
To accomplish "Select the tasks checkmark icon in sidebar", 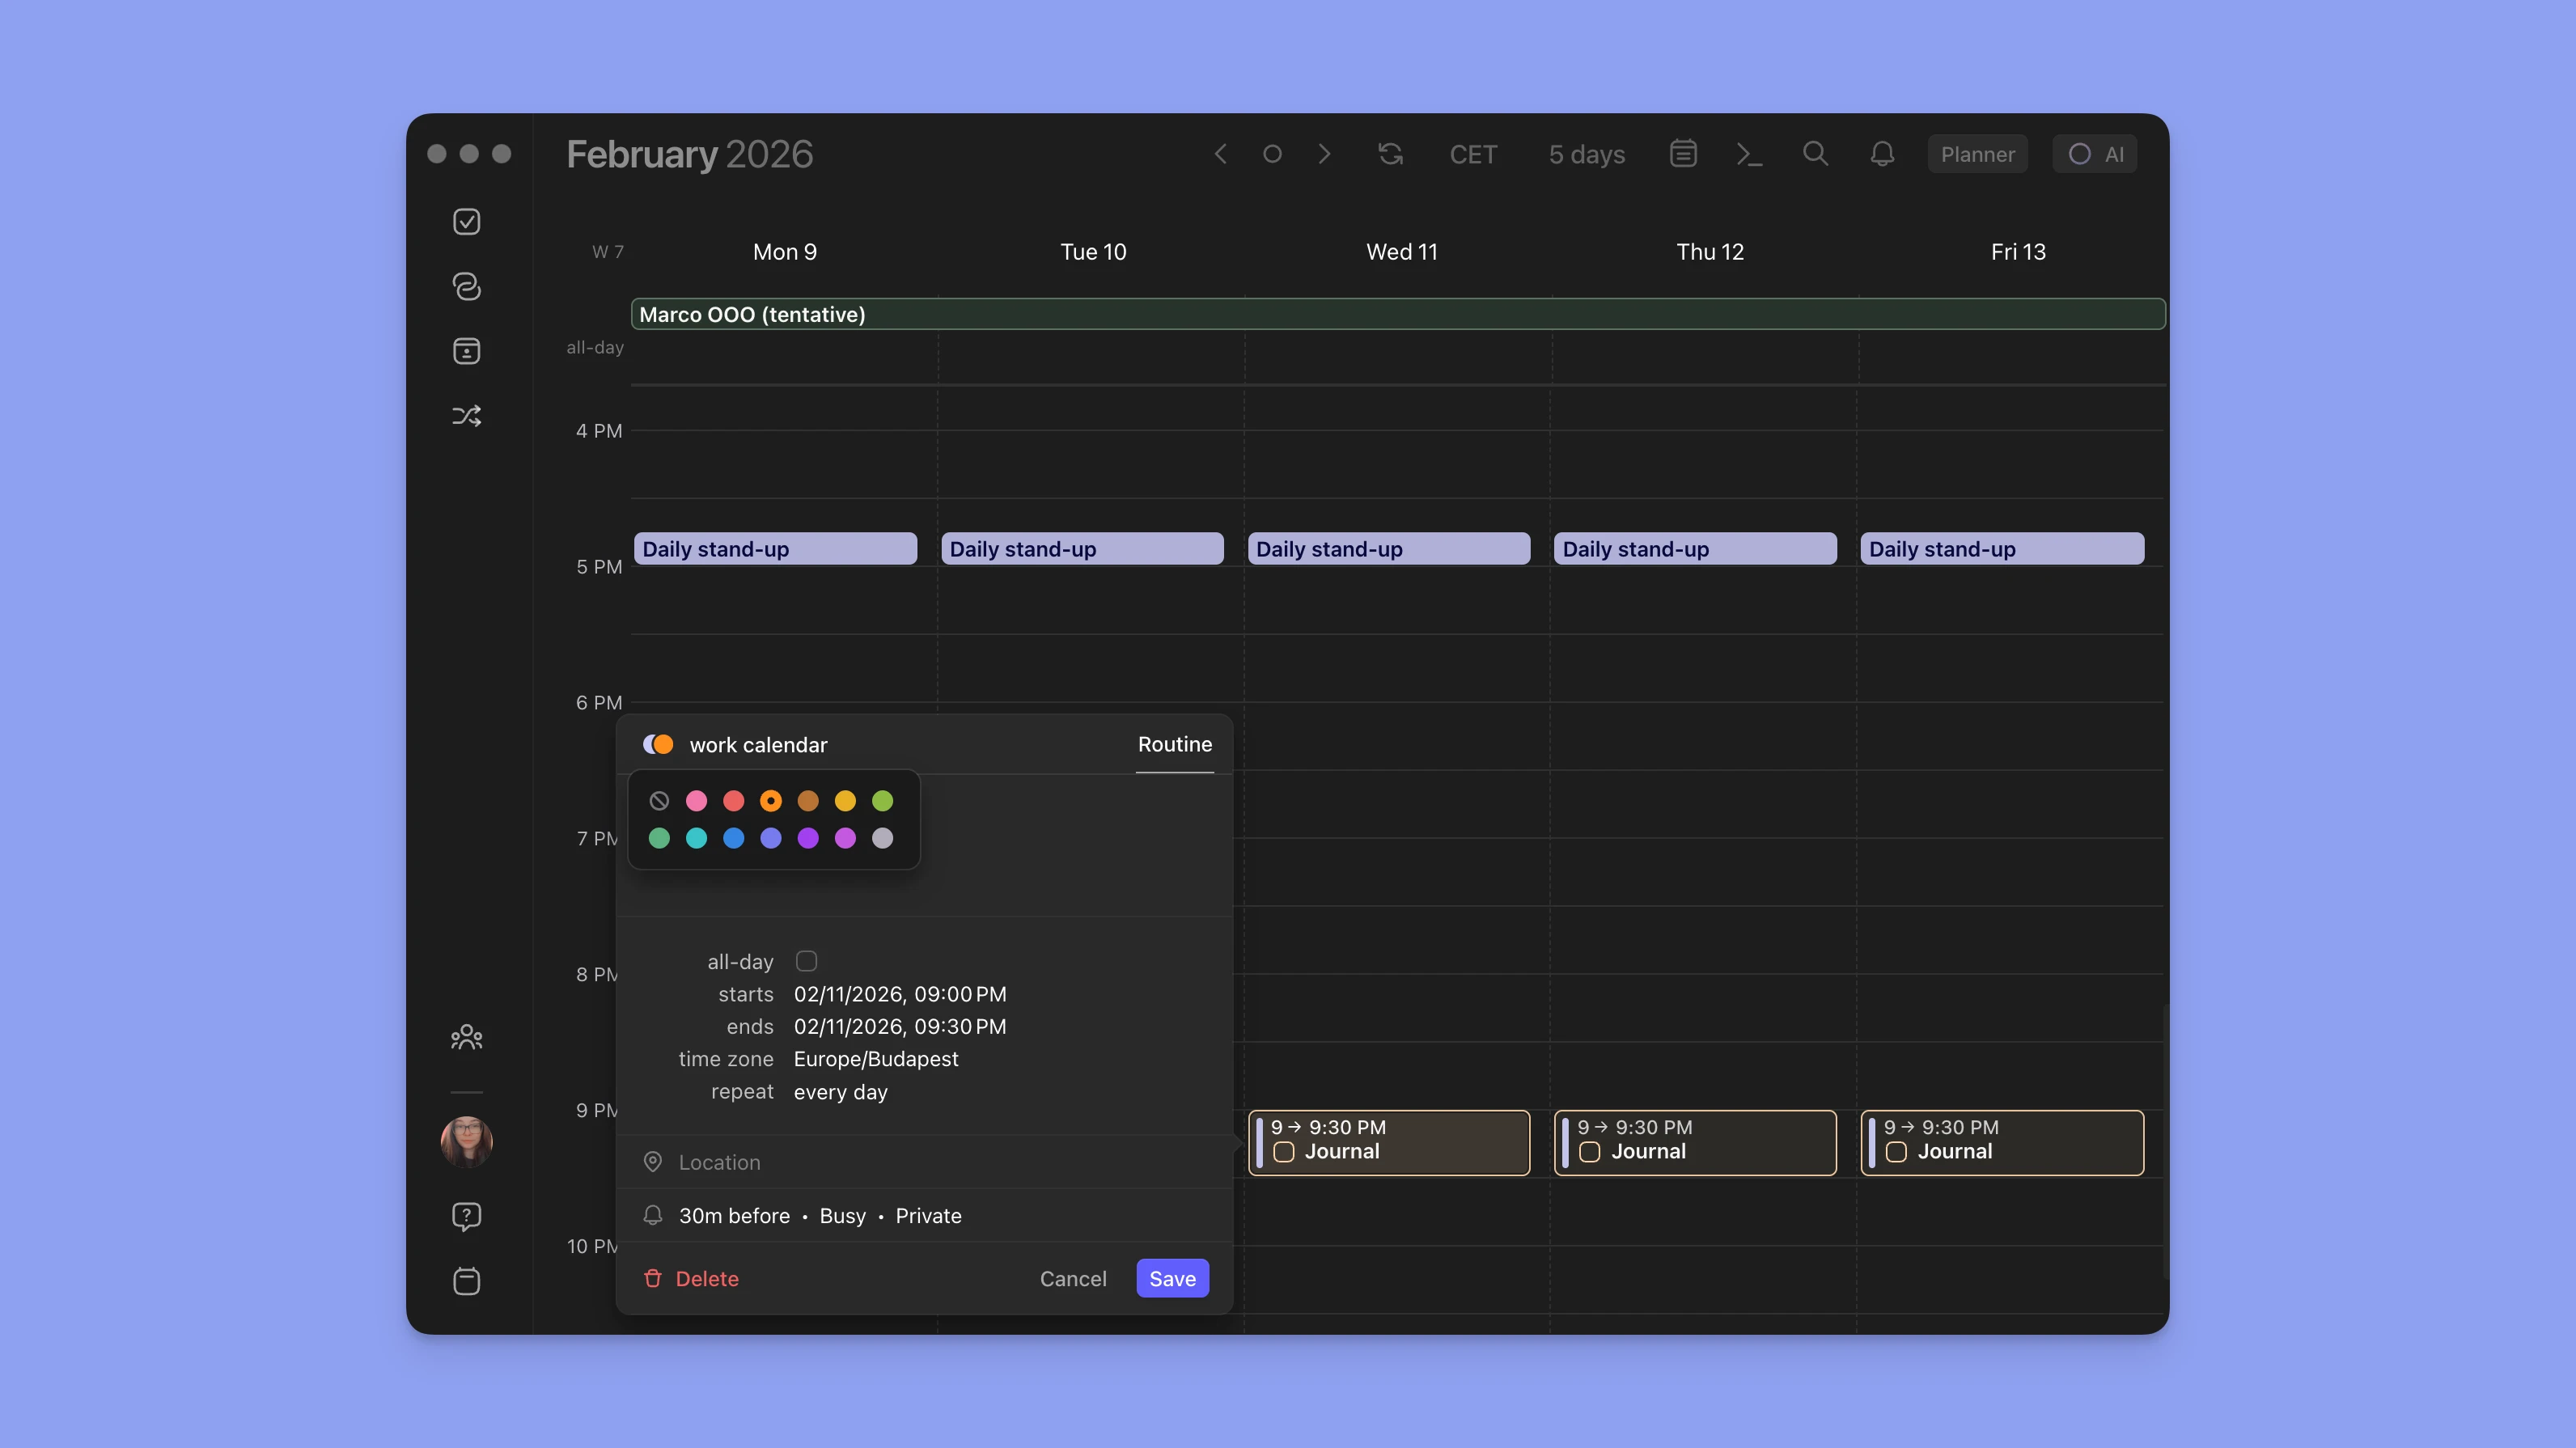I will [x=466, y=221].
